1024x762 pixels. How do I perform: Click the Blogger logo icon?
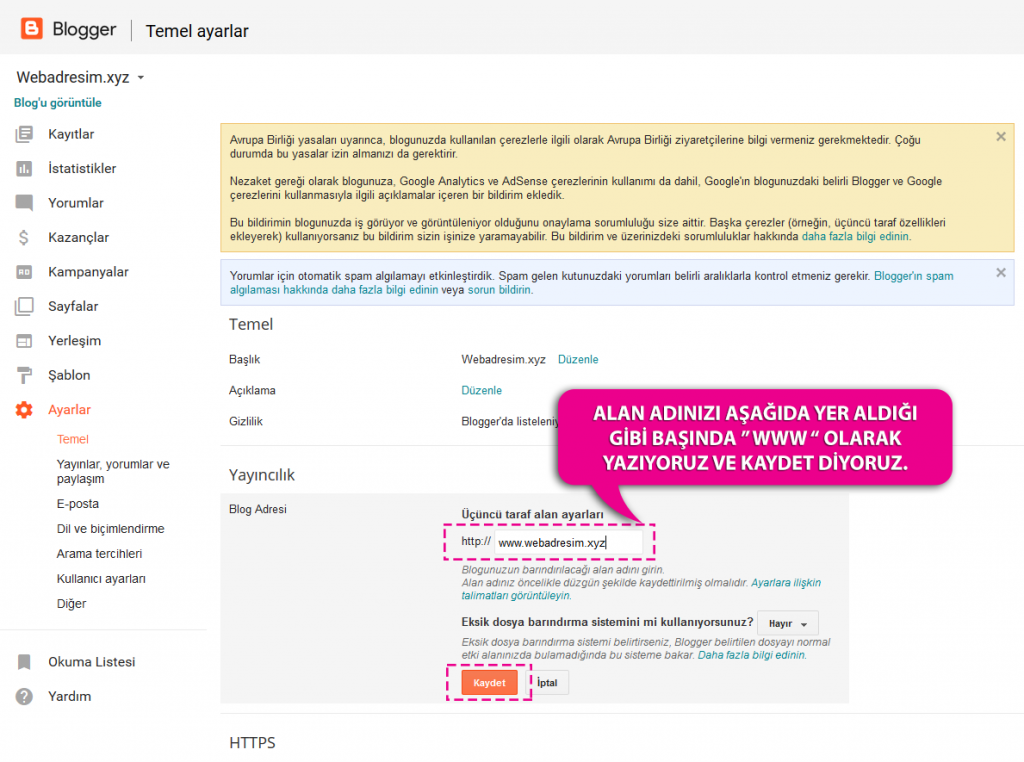31,29
